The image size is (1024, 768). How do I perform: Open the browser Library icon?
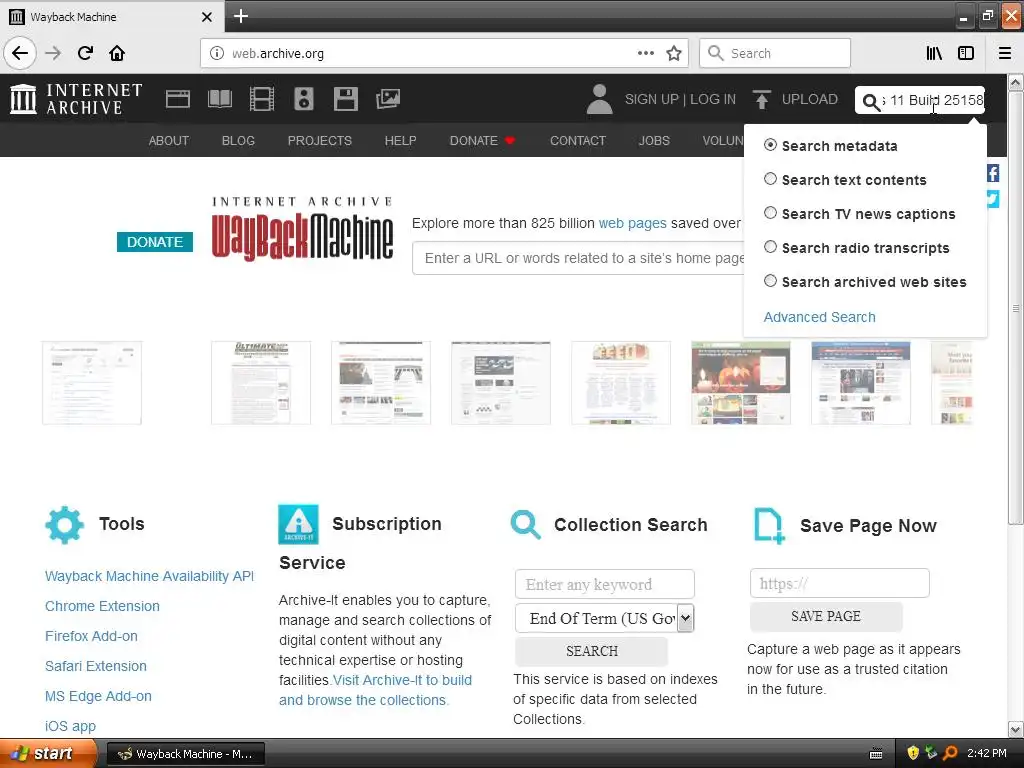point(934,53)
